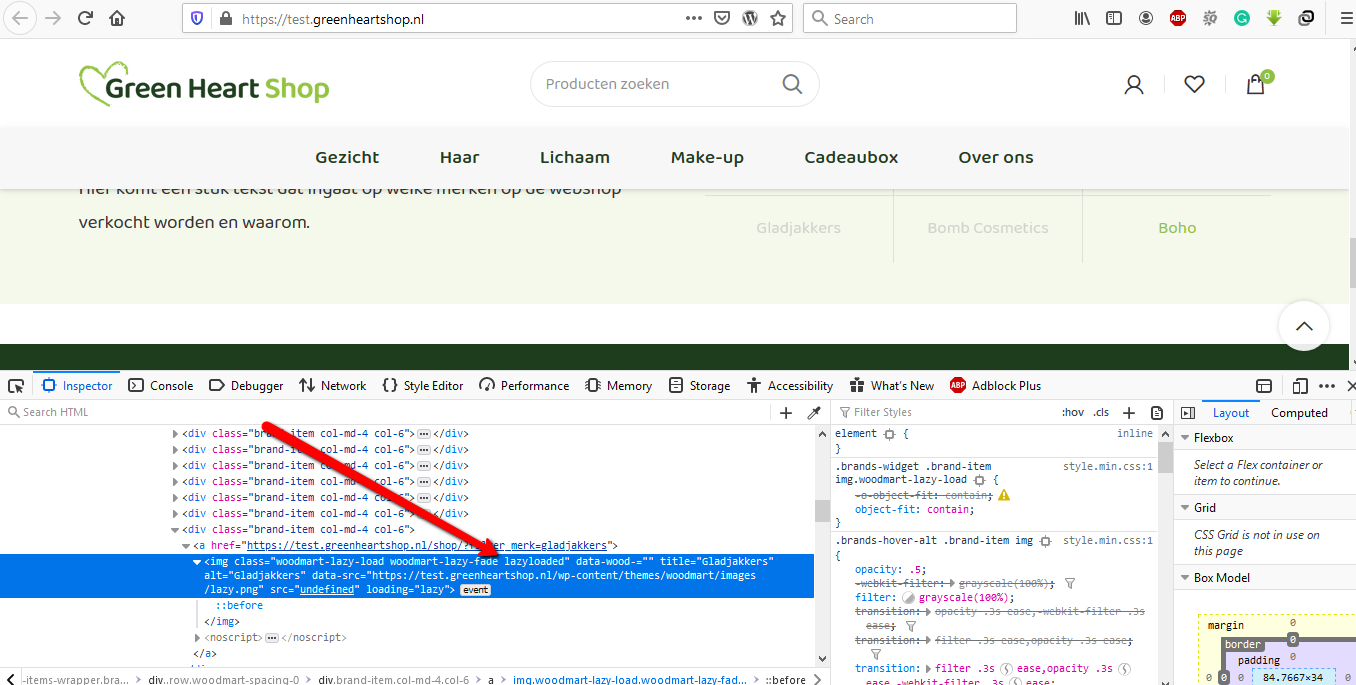The width and height of the screenshot is (1356, 685).
Task: Open responsive design mode
Action: (x=1299, y=386)
